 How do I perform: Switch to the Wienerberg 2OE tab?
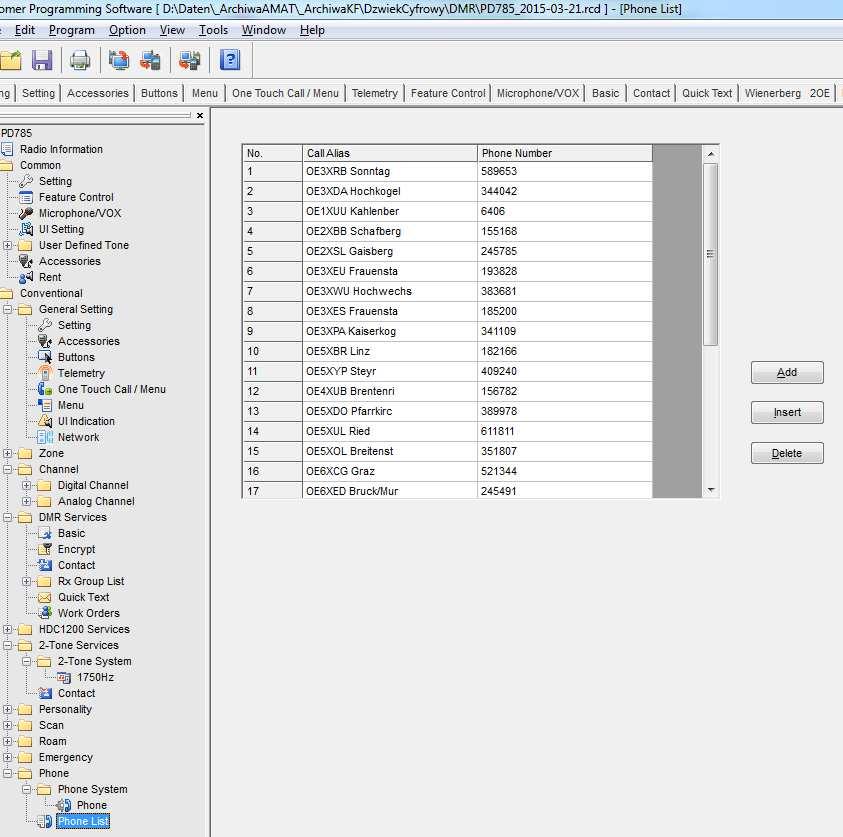click(787, 93)
